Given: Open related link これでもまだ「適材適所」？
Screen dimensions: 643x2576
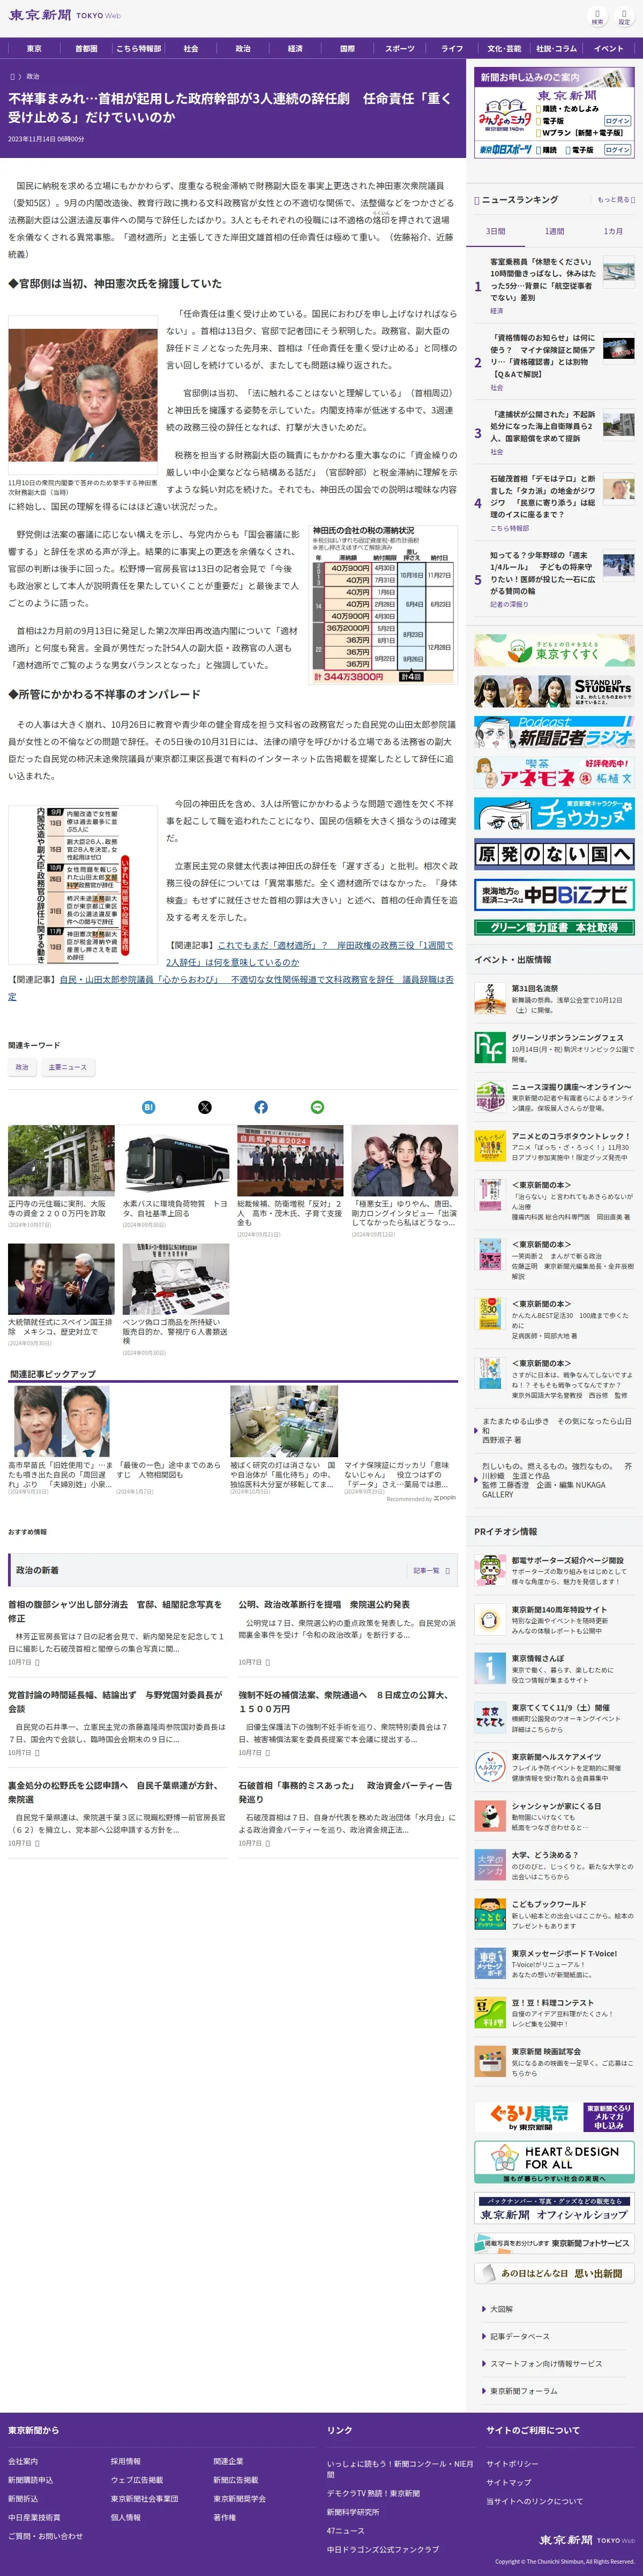Looking at the screenshot, I should click(309, 953).
